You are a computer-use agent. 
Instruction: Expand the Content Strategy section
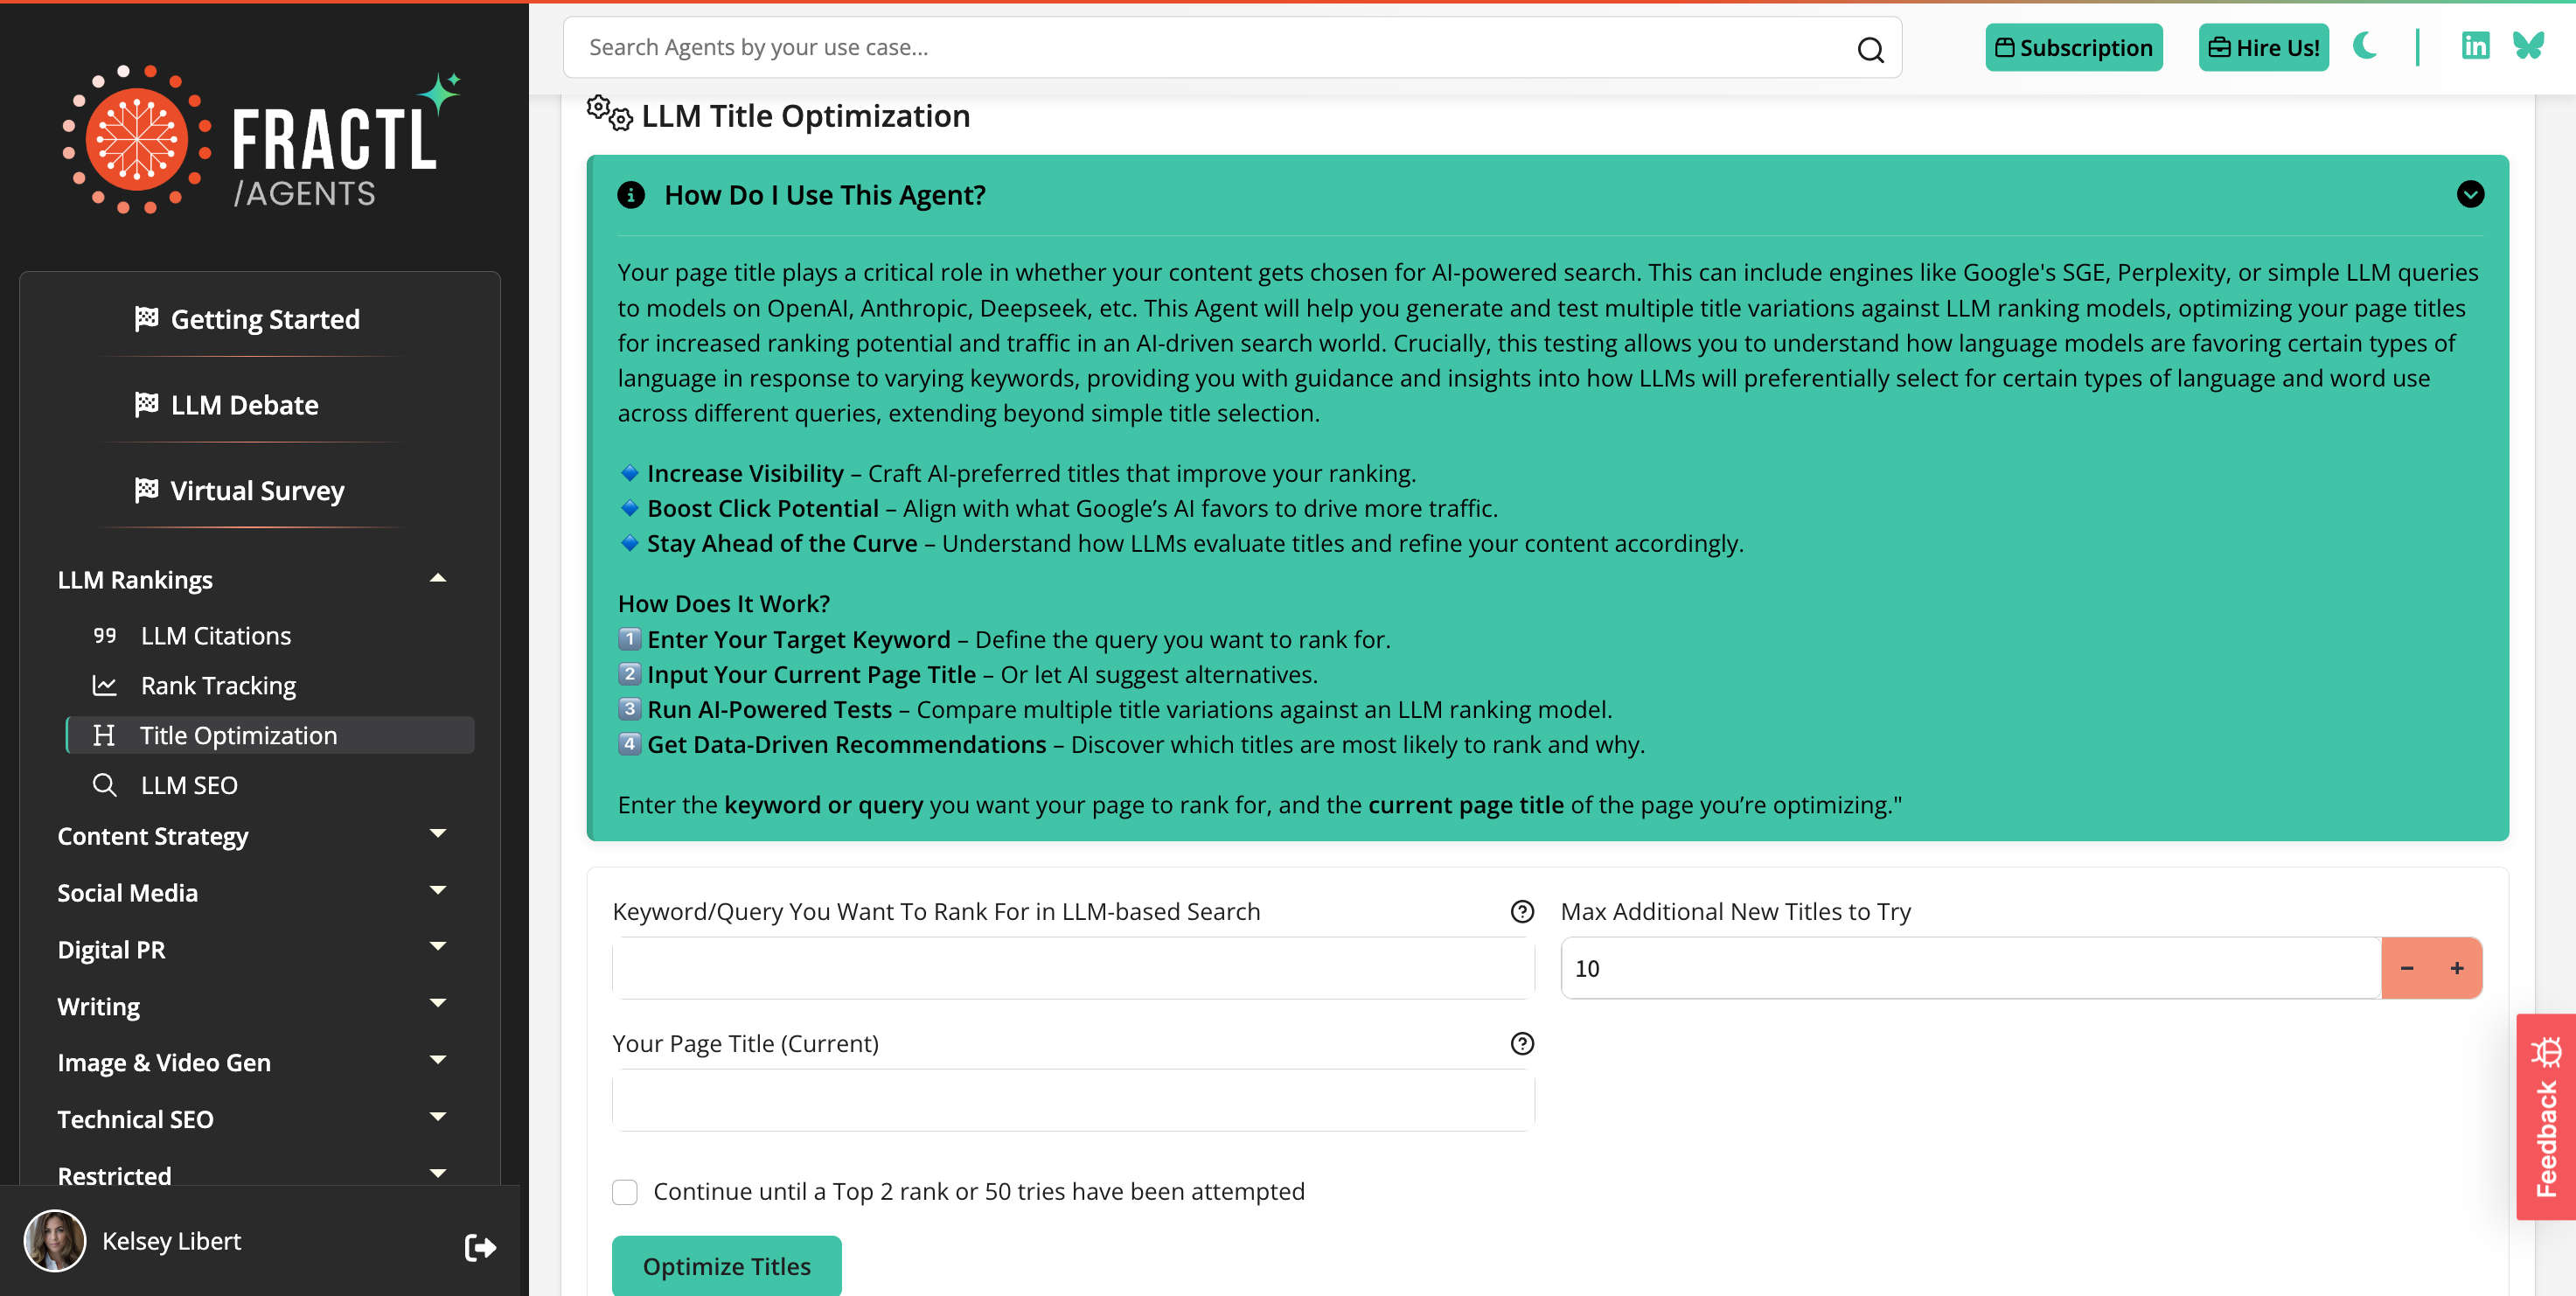click(x=437, y=835)
